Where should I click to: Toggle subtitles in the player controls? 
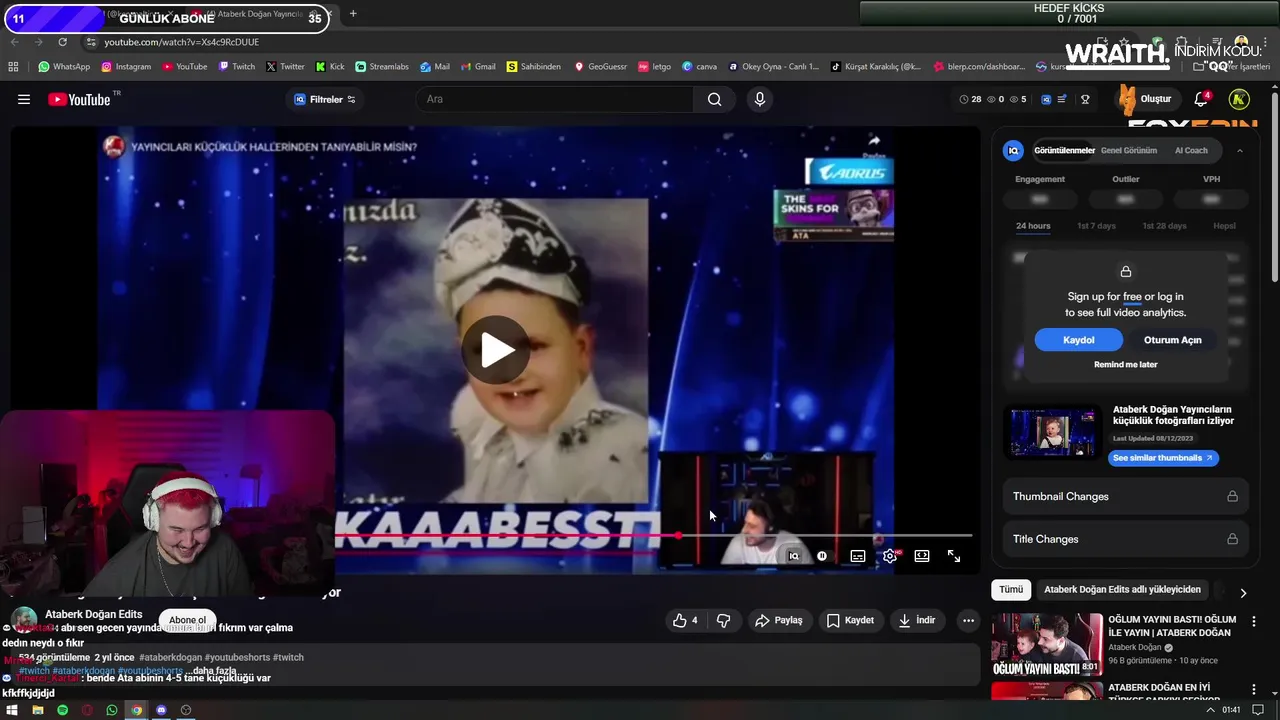click(858, 556)
